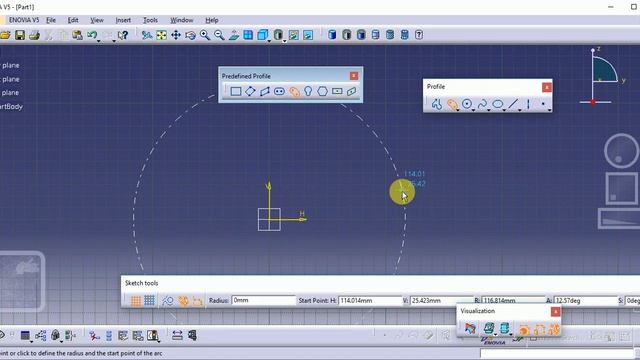The image size is (640, 360).
Task: Expand the Point tool flyout arrow
Action: (549, 110)
